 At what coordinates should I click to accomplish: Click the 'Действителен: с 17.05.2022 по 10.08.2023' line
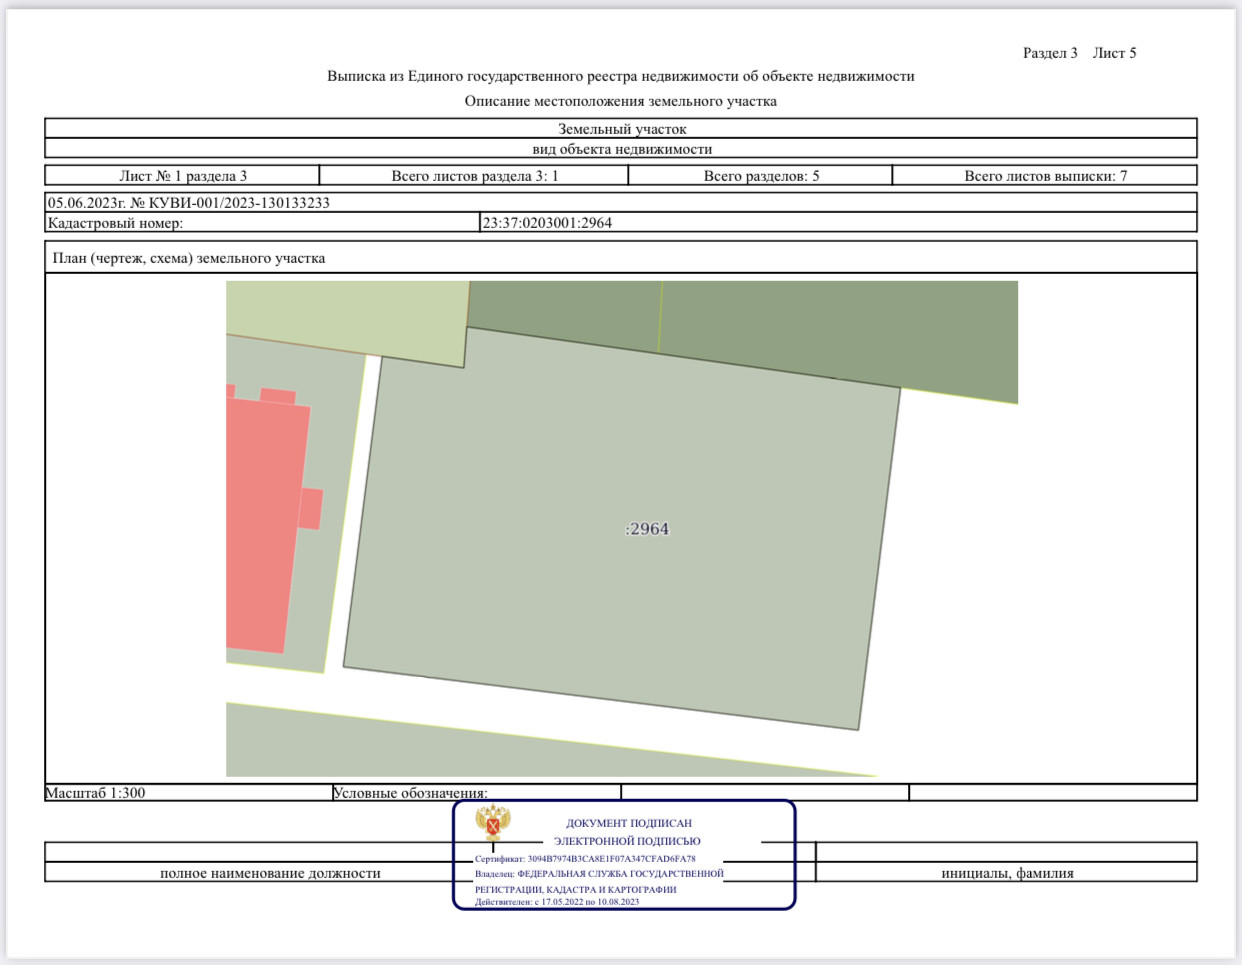(557, 902)
